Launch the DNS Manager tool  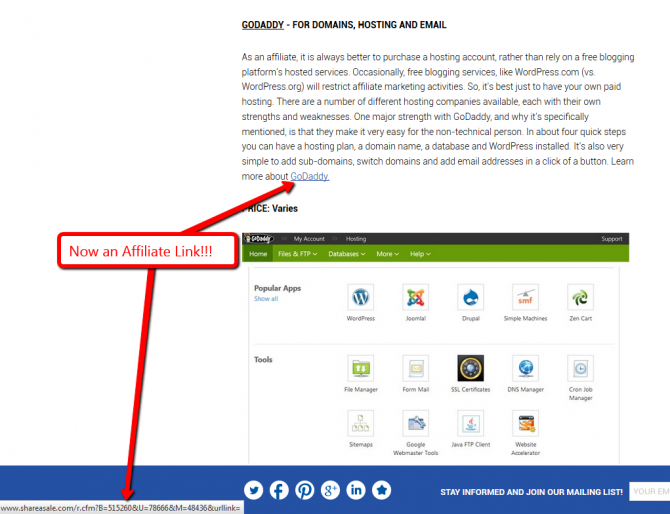click(524, 368)
